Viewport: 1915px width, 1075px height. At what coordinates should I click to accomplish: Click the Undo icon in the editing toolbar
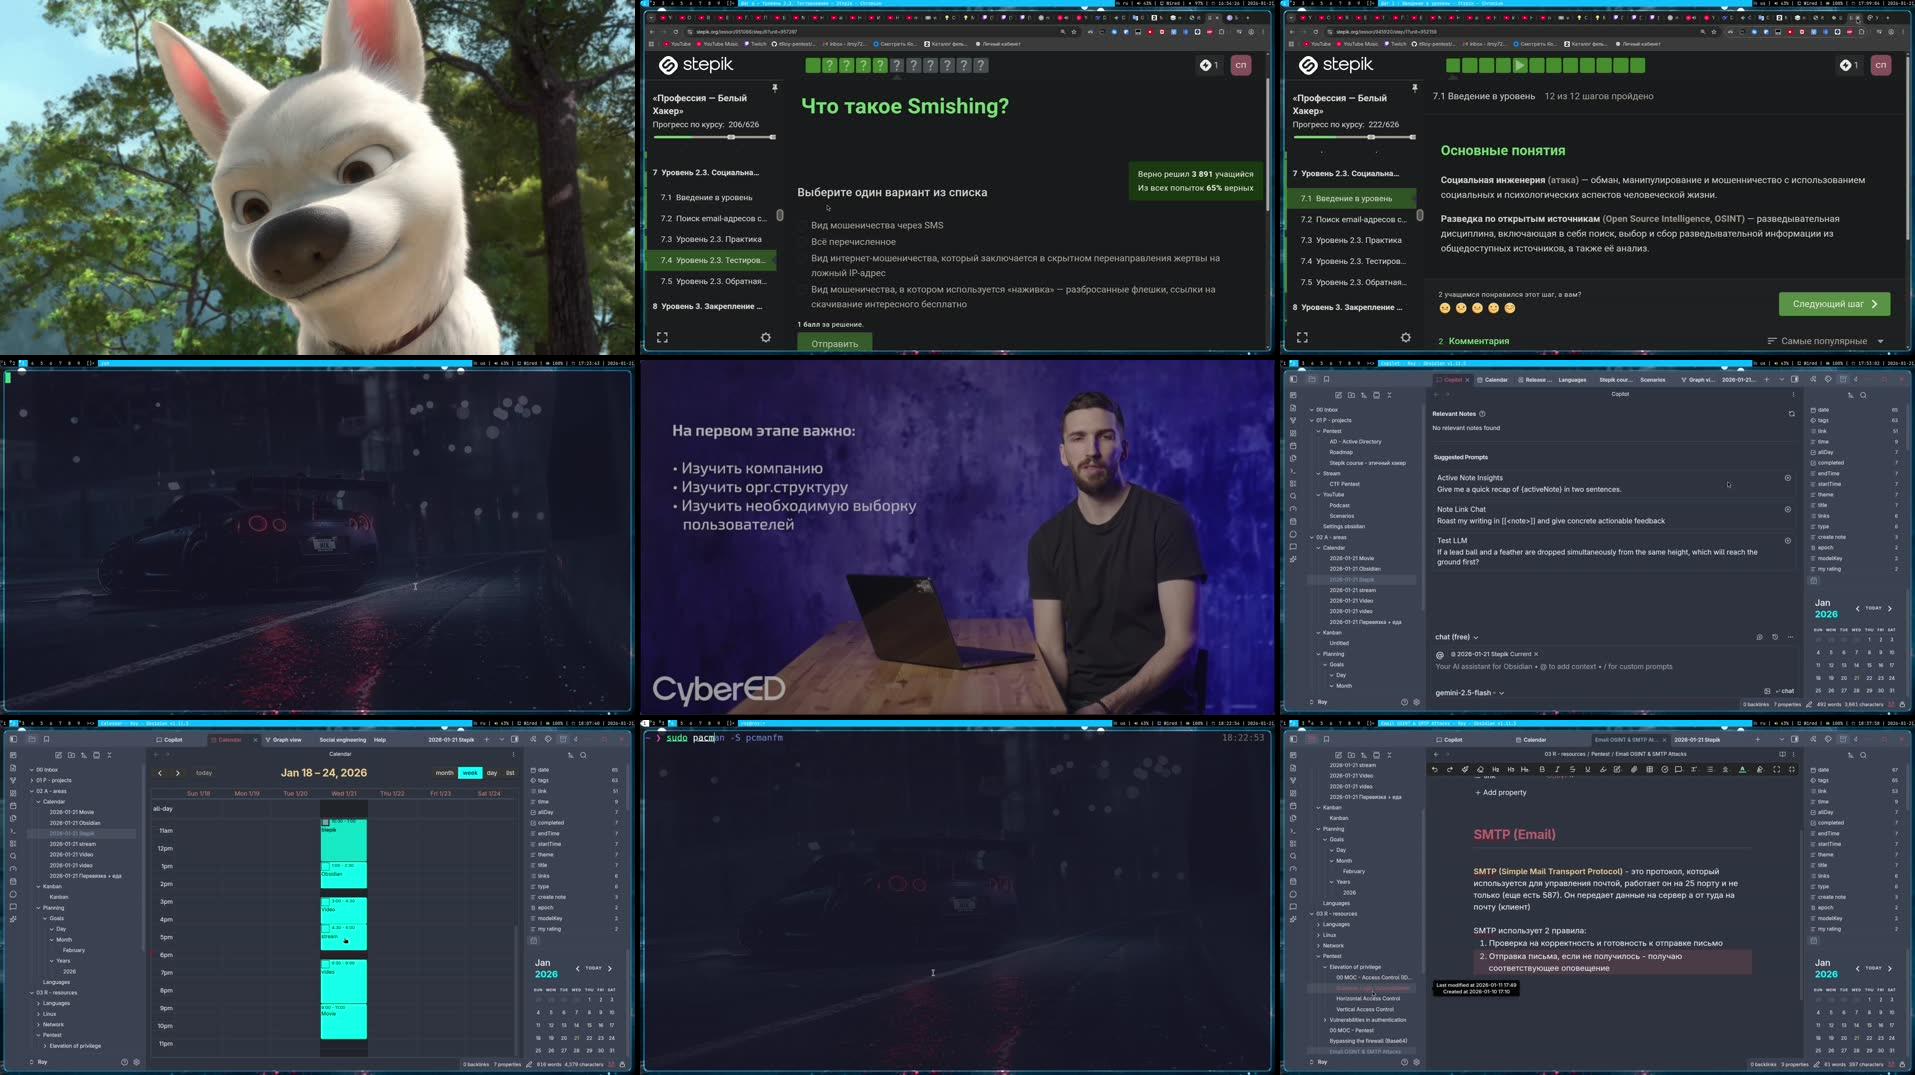click(1435, 770)
